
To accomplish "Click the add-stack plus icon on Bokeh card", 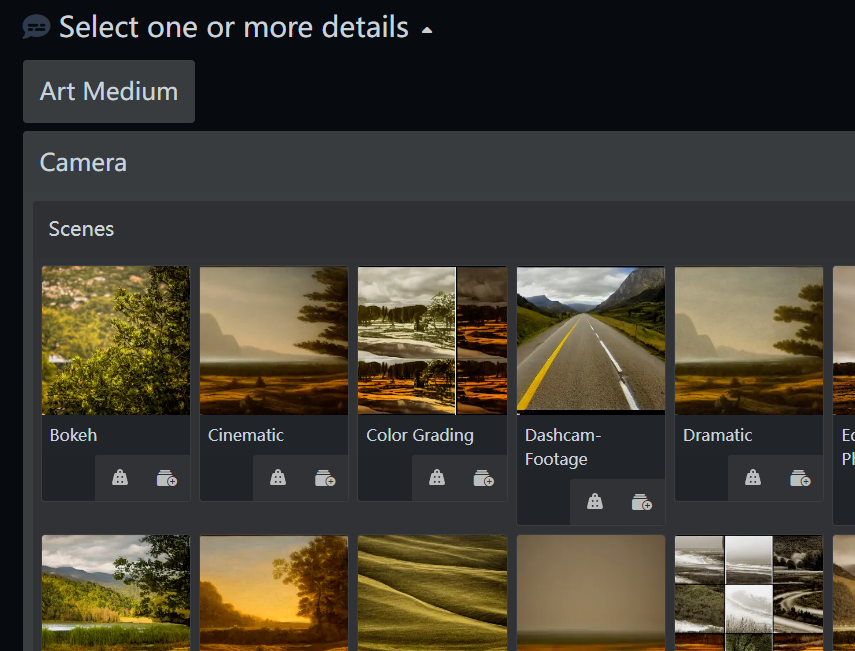I will [167, 478].
